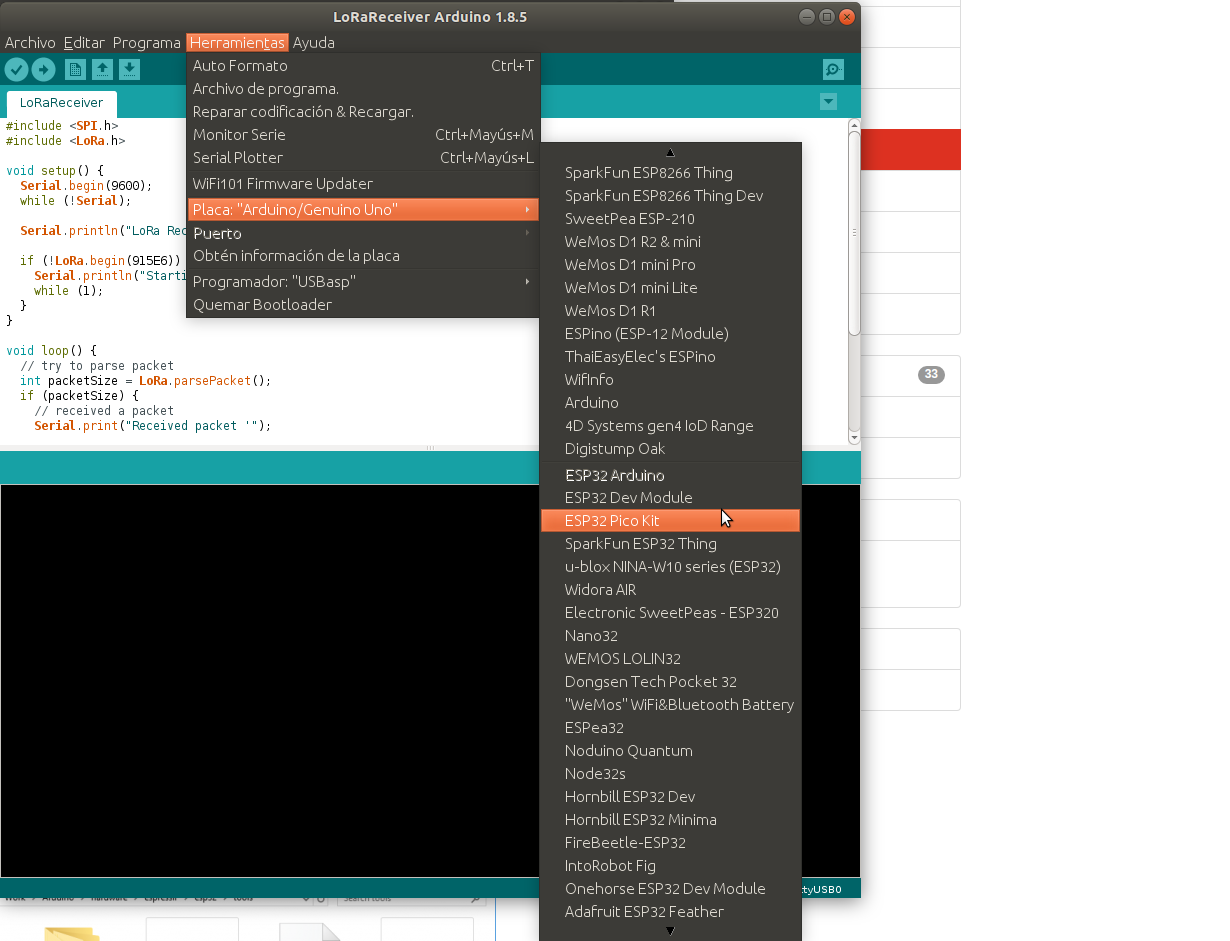This screenshot has height=941, width=1230.
Task: Choose Auto Formato menu entry
Action: click(363, 66)
